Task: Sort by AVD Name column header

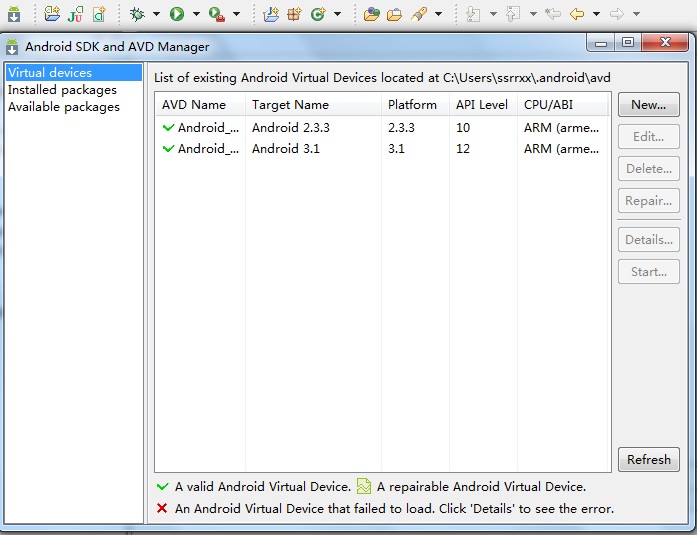Action: coord(200,105)
